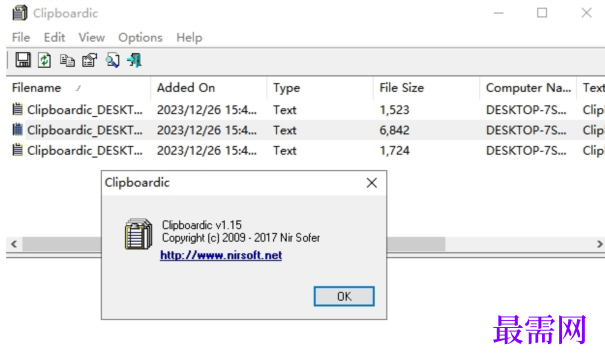Click the horizontal scrollbar right arrow
Image resolution: width=605 pixels, height=361 pixels.
pyautogui.click(x=599, y=244)
